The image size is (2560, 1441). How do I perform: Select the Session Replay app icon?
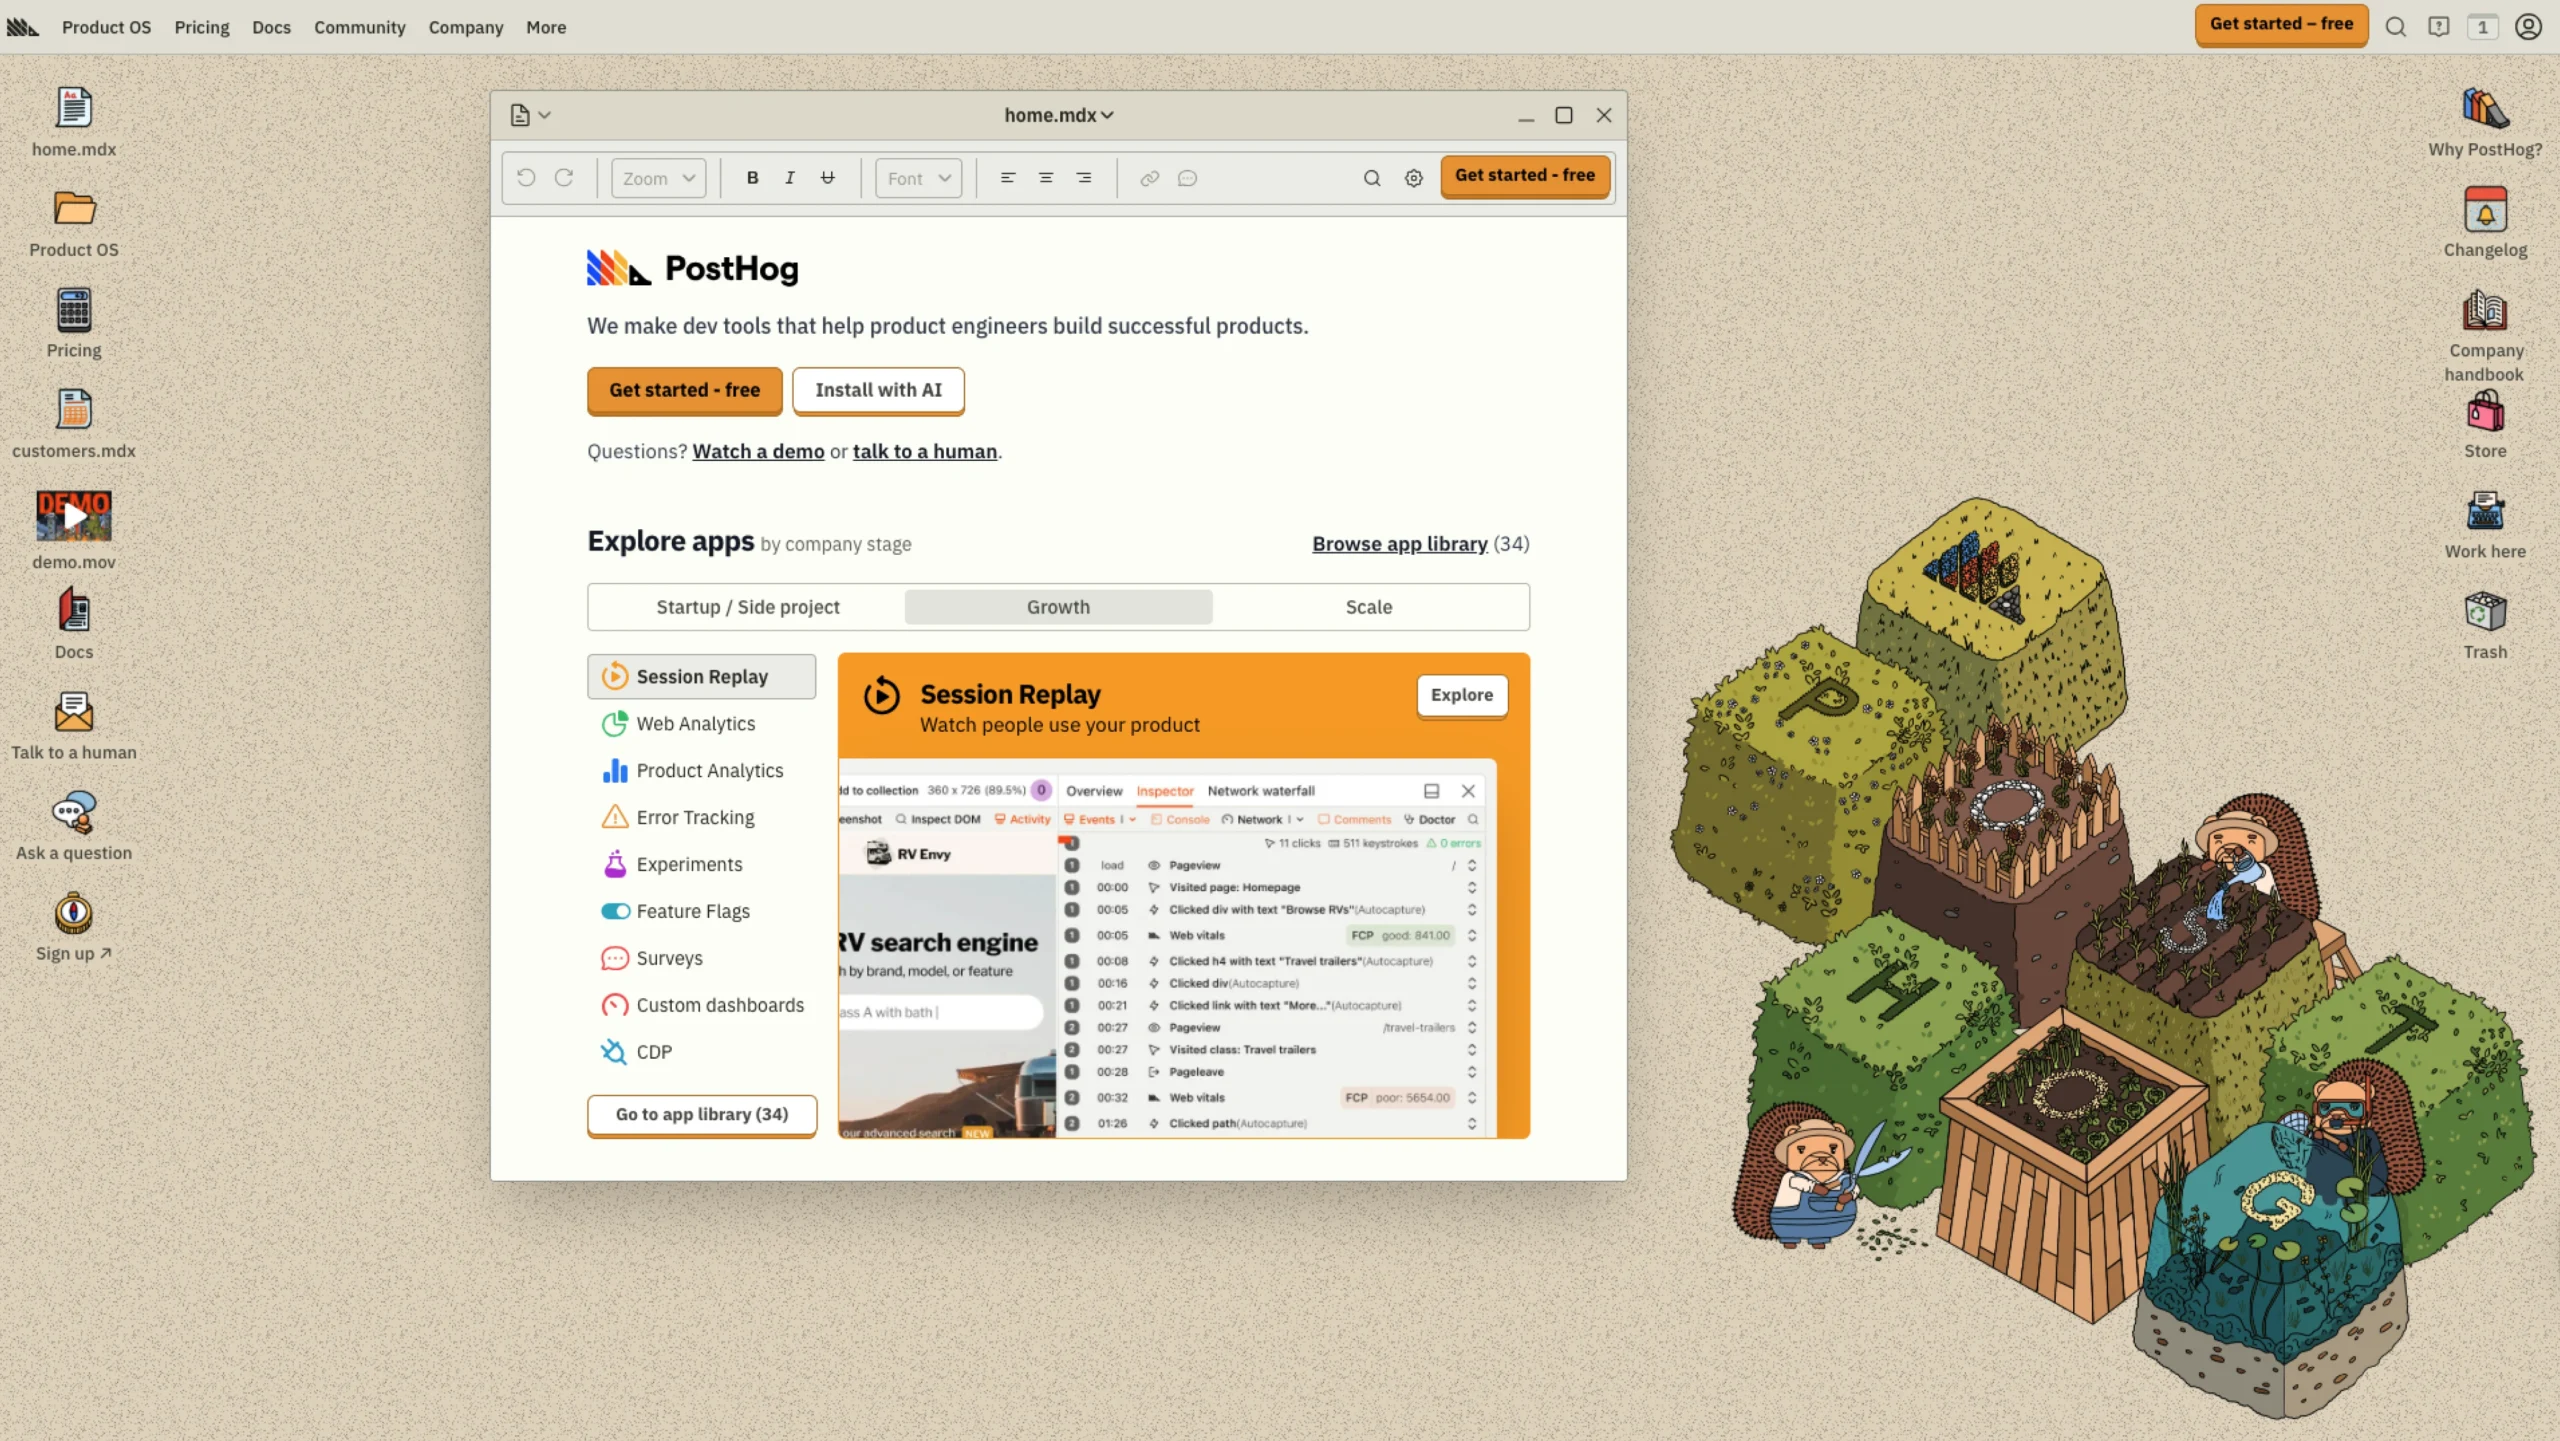(x=614, y=676)
